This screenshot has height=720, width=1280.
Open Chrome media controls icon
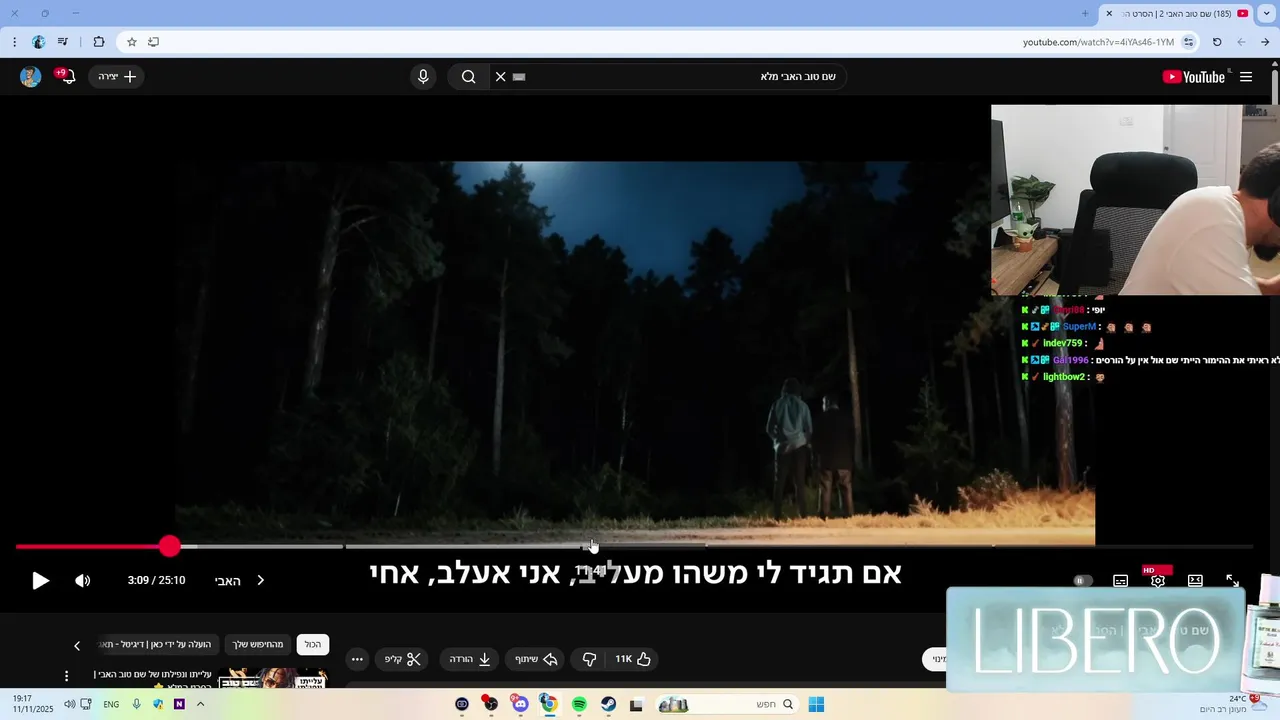point(63,42)
